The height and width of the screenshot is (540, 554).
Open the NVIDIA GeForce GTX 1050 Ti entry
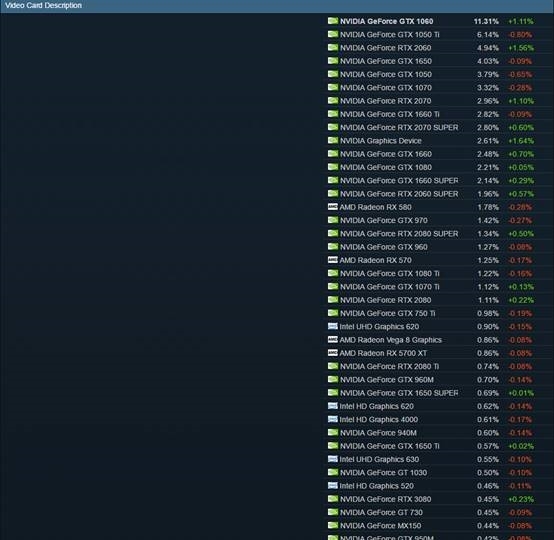point(390,35)
